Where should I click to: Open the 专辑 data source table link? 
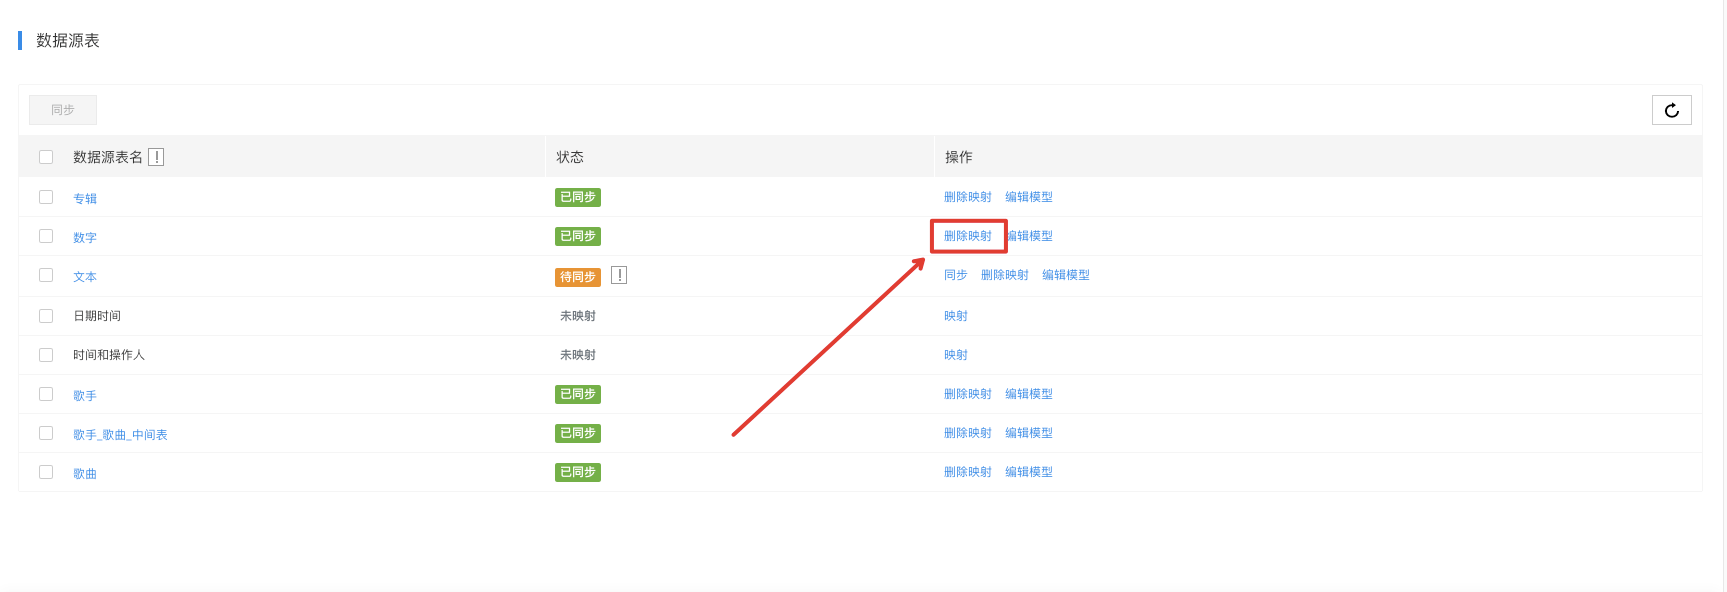(85, 198)
